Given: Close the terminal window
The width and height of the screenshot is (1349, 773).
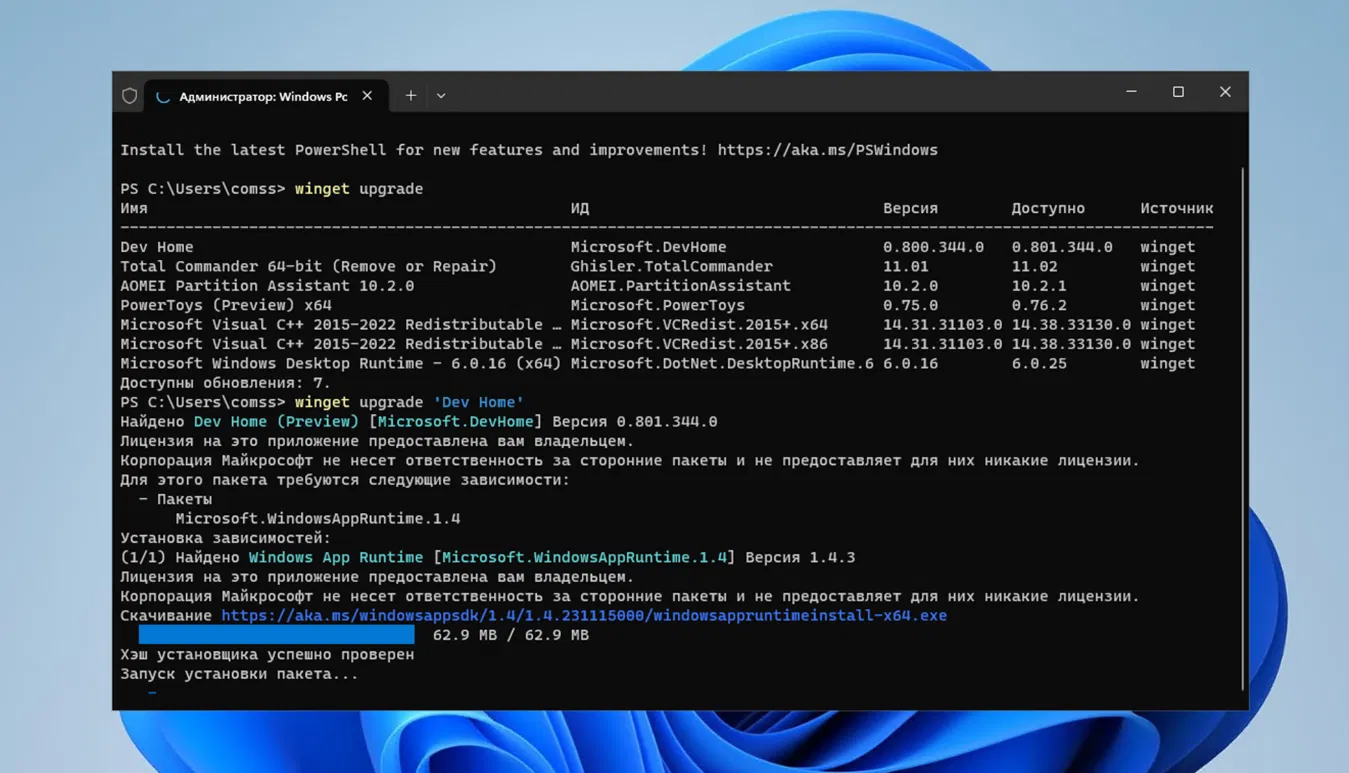Looking at the screenshot, I should click(x=1225, y=92).
